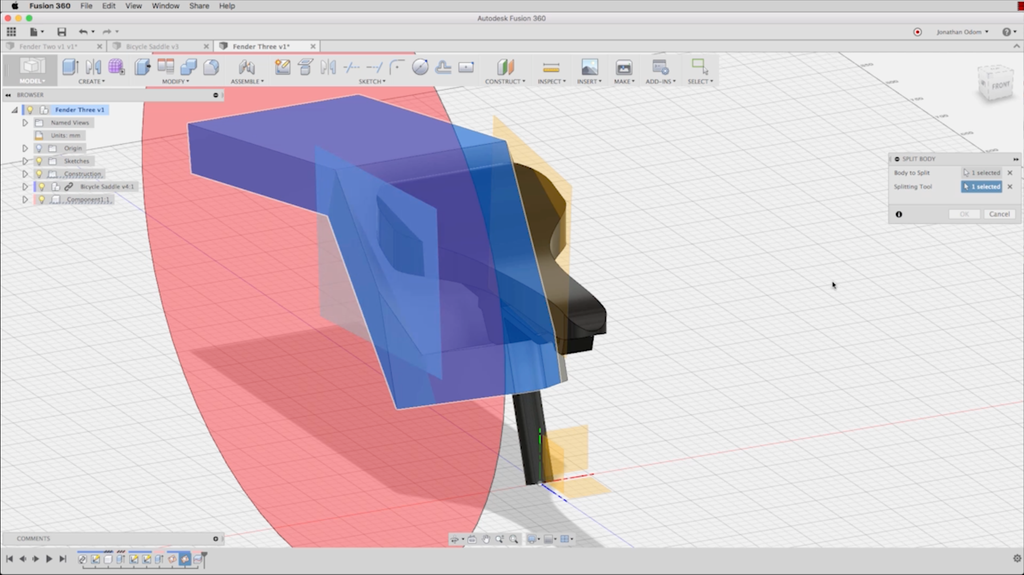Expand the Construction folder in browser
The image size is (1024, 575).
[x=25, y=174]
